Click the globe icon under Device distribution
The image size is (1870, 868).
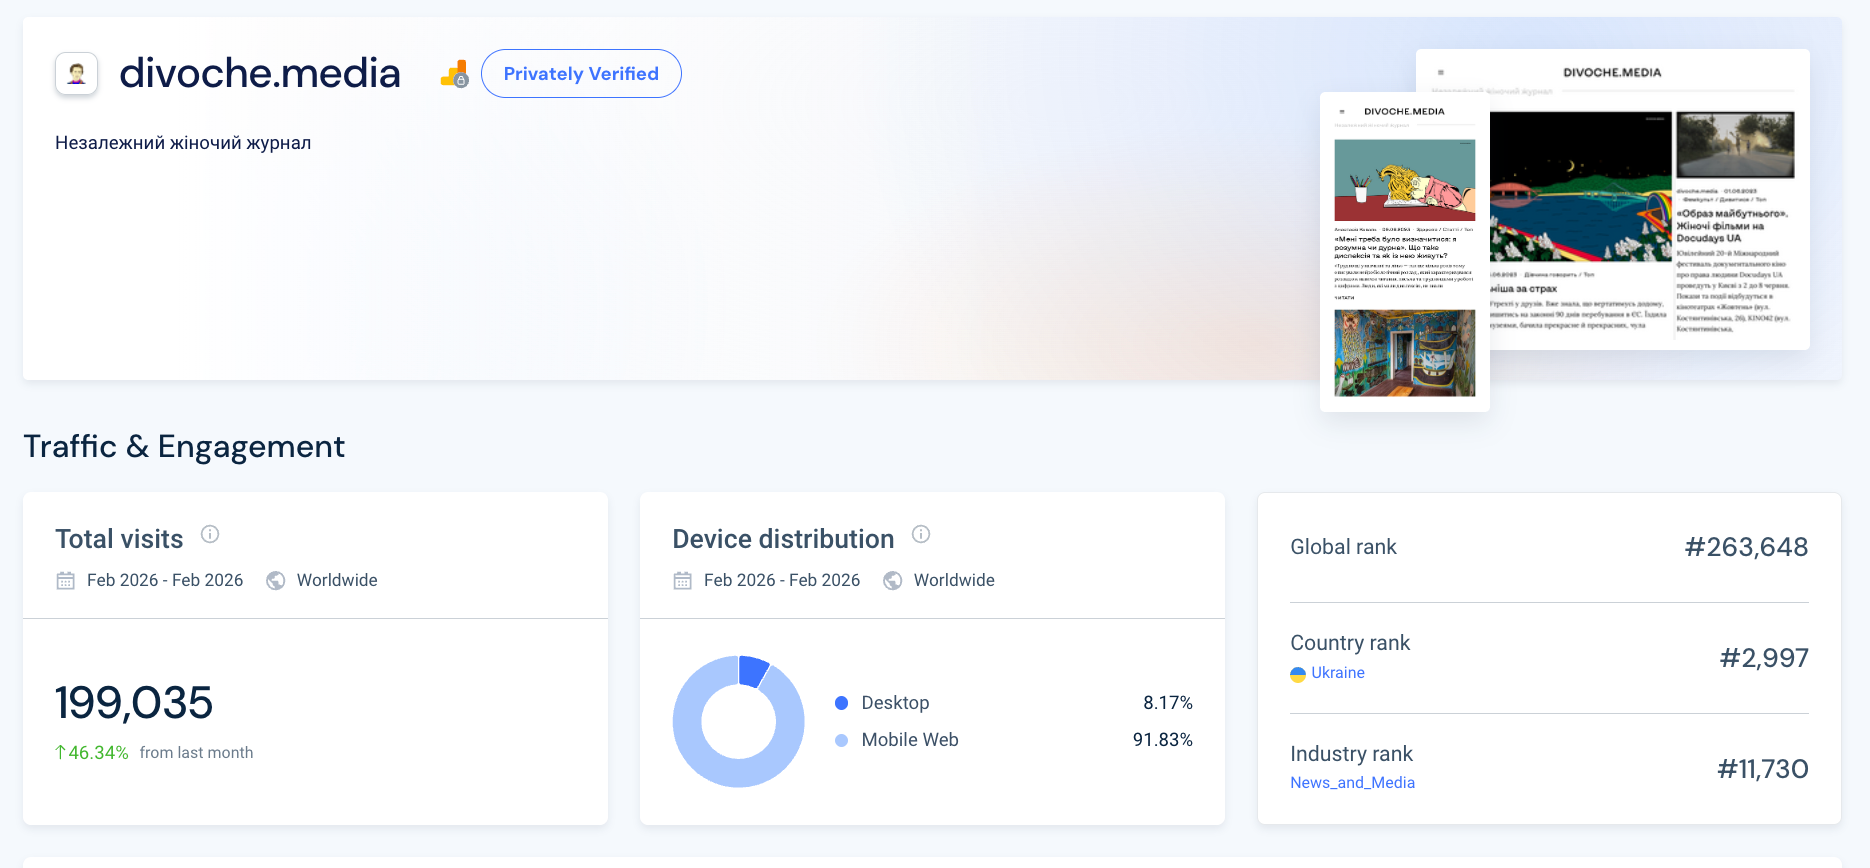coord(893,580)
